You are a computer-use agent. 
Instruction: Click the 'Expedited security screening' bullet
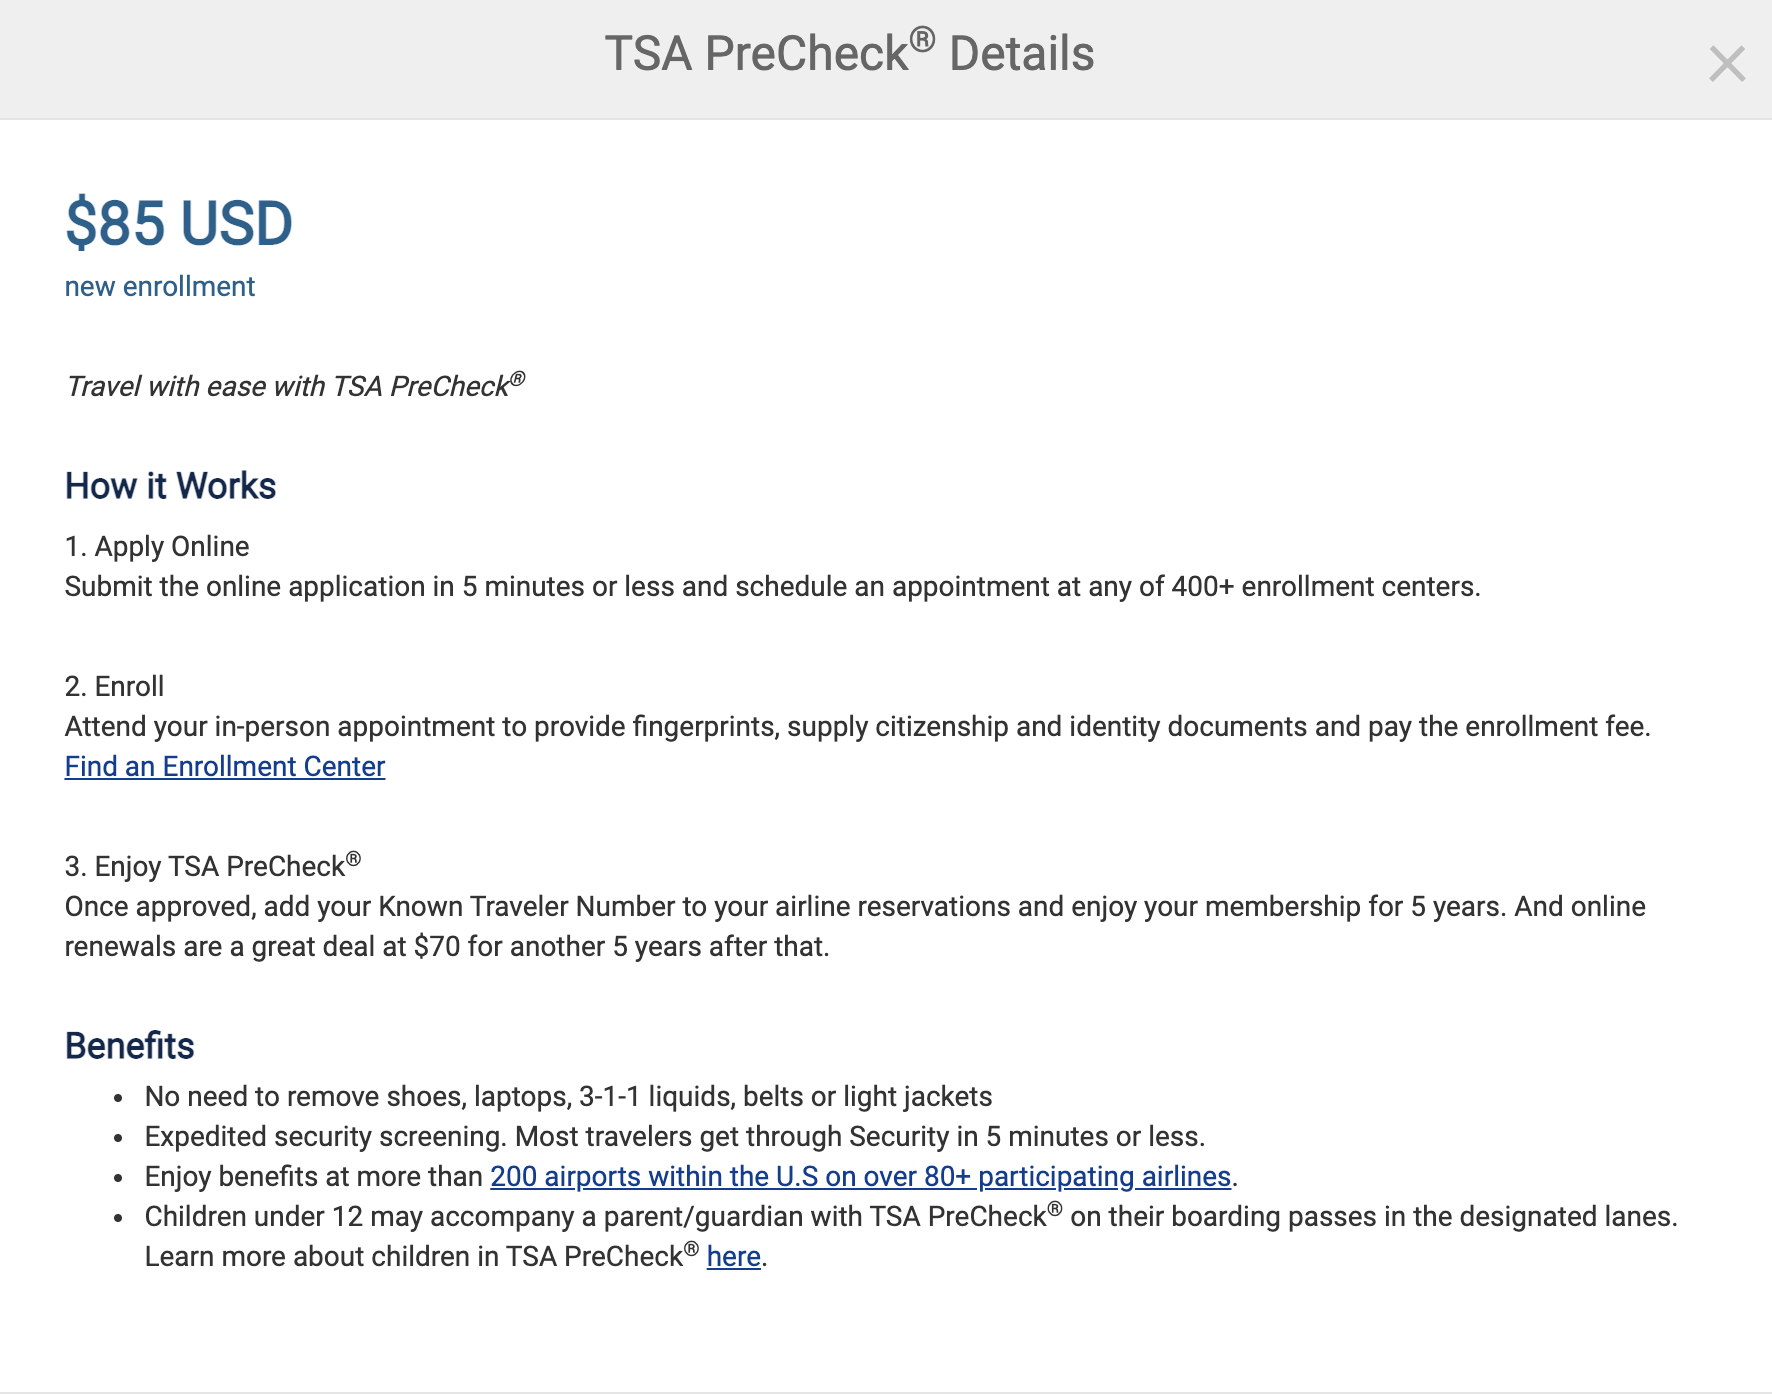(675, 1136)
